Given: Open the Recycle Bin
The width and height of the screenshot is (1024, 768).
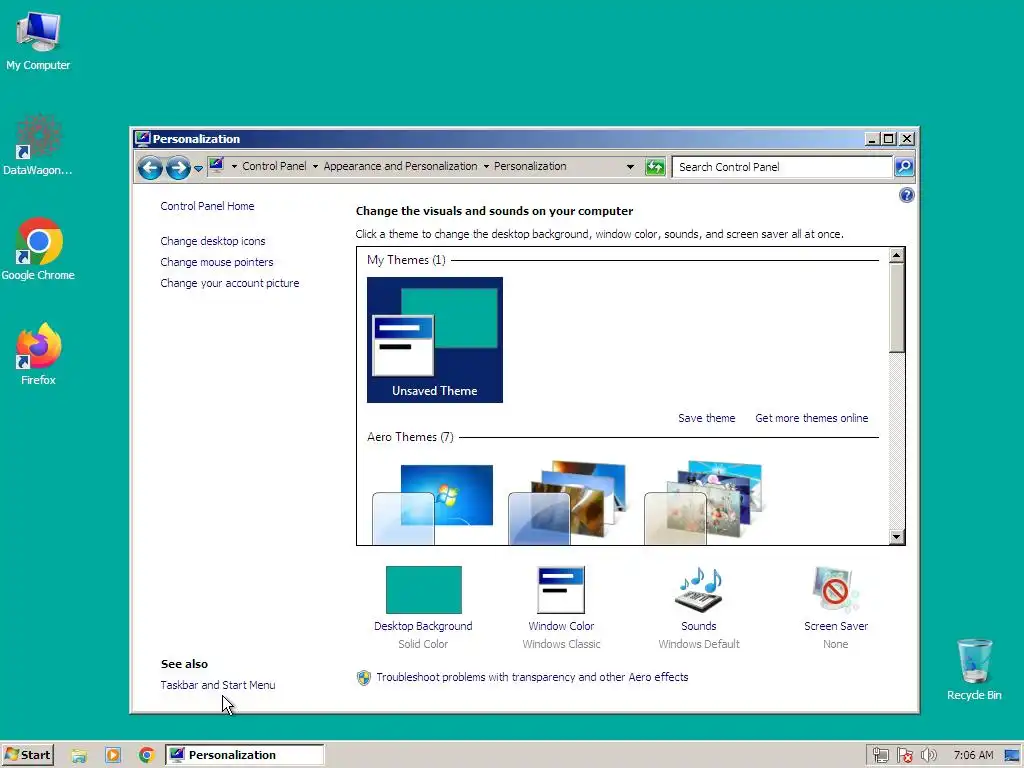Looking at the screenshot, I should pos(974,669).
